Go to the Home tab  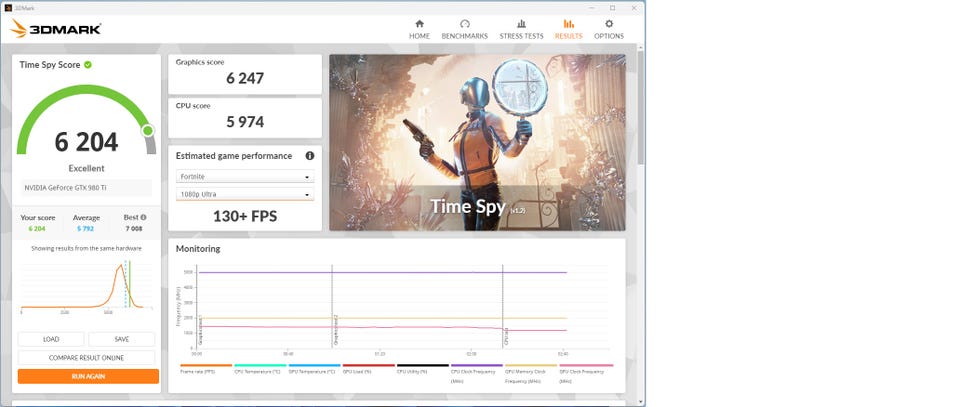tap(419, 29)
